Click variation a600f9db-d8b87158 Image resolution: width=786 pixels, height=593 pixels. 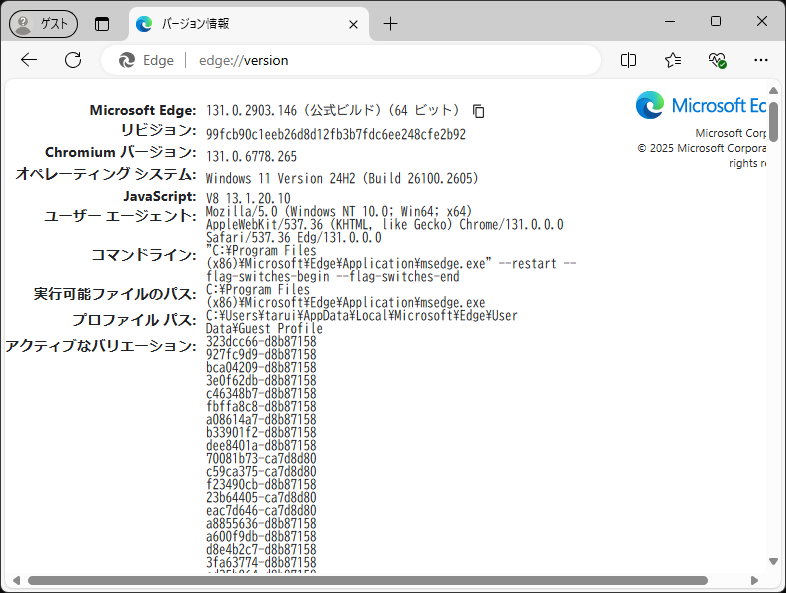(x=261, y=537)
